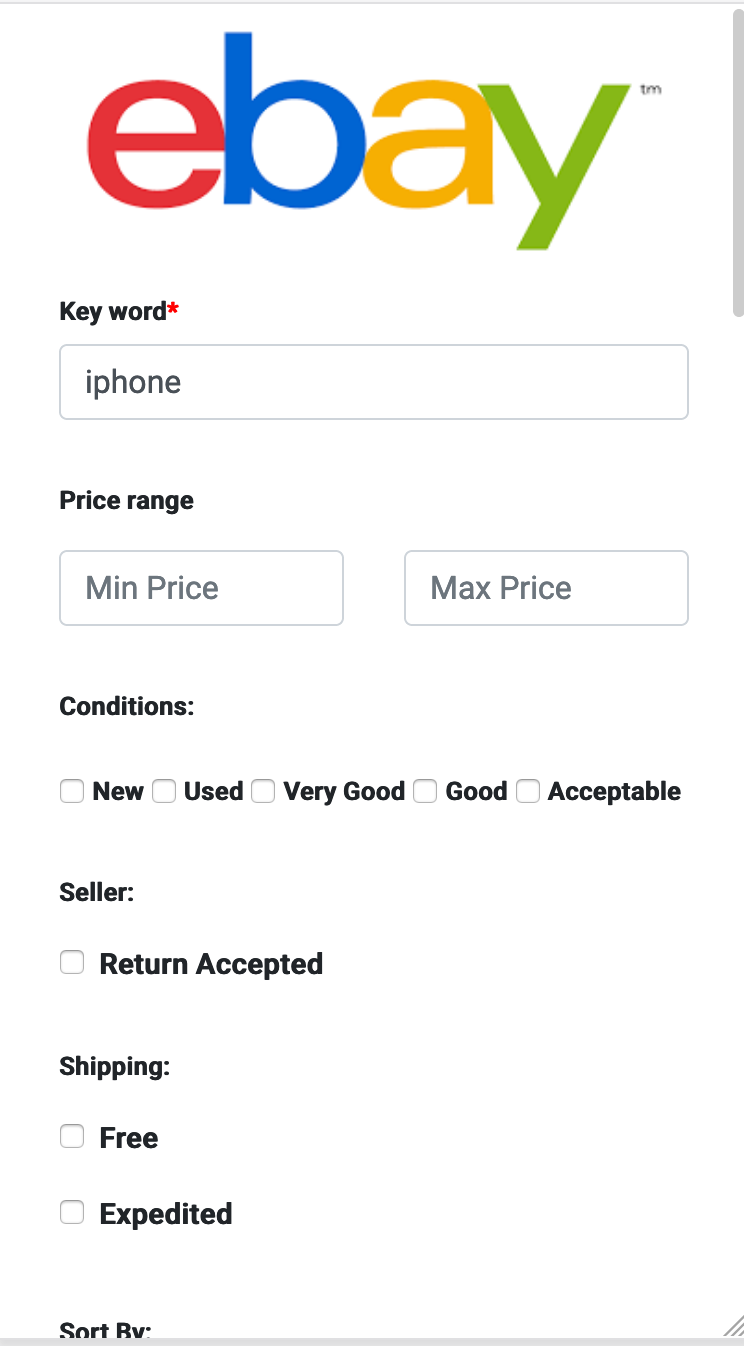Click the Conditions heading
The image size is (744, 1346).
click(x=127, y=706)
